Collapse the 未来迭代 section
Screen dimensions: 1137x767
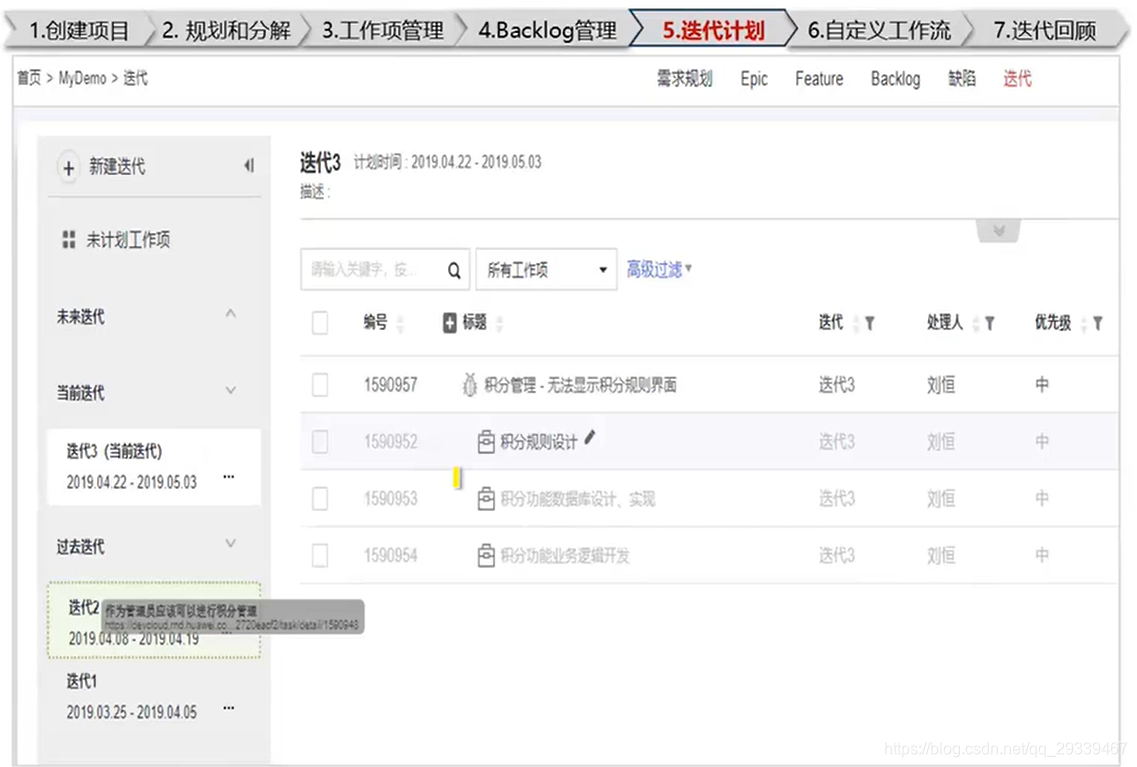pos(231,314)
